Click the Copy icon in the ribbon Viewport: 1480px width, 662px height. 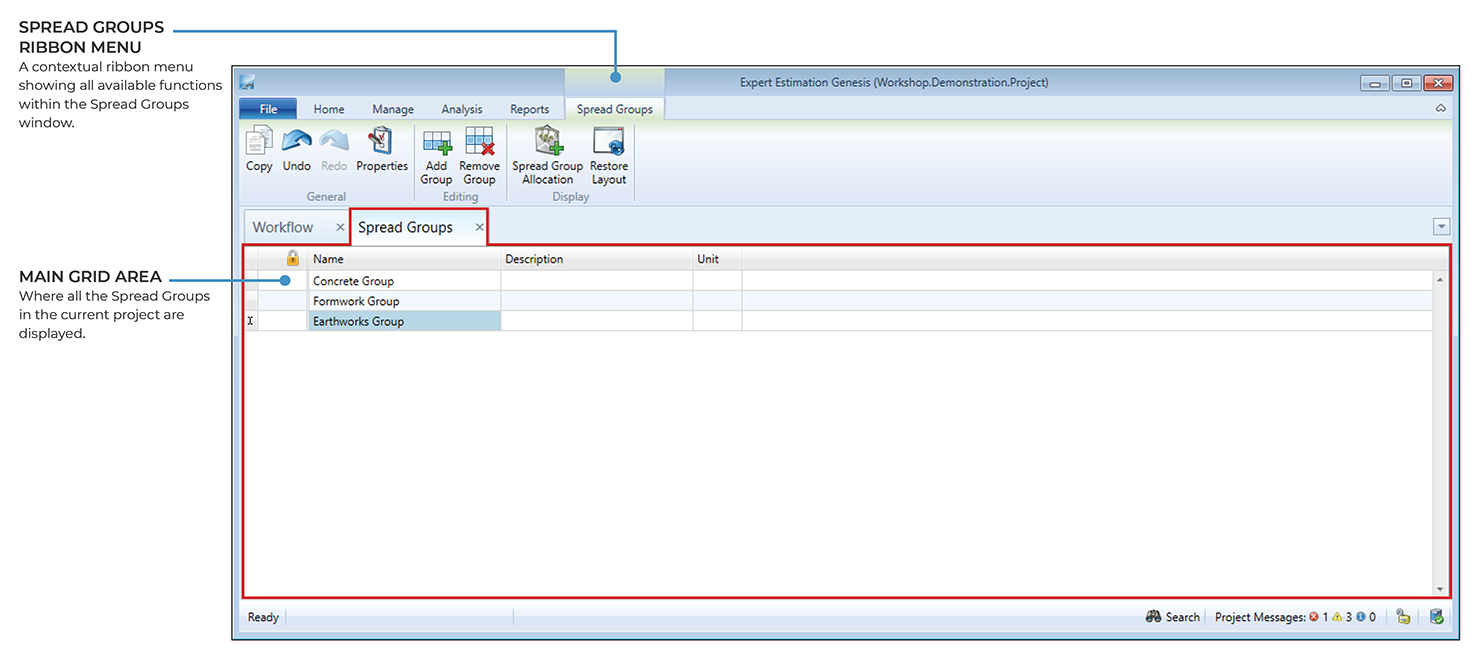(x=259, y=150)
